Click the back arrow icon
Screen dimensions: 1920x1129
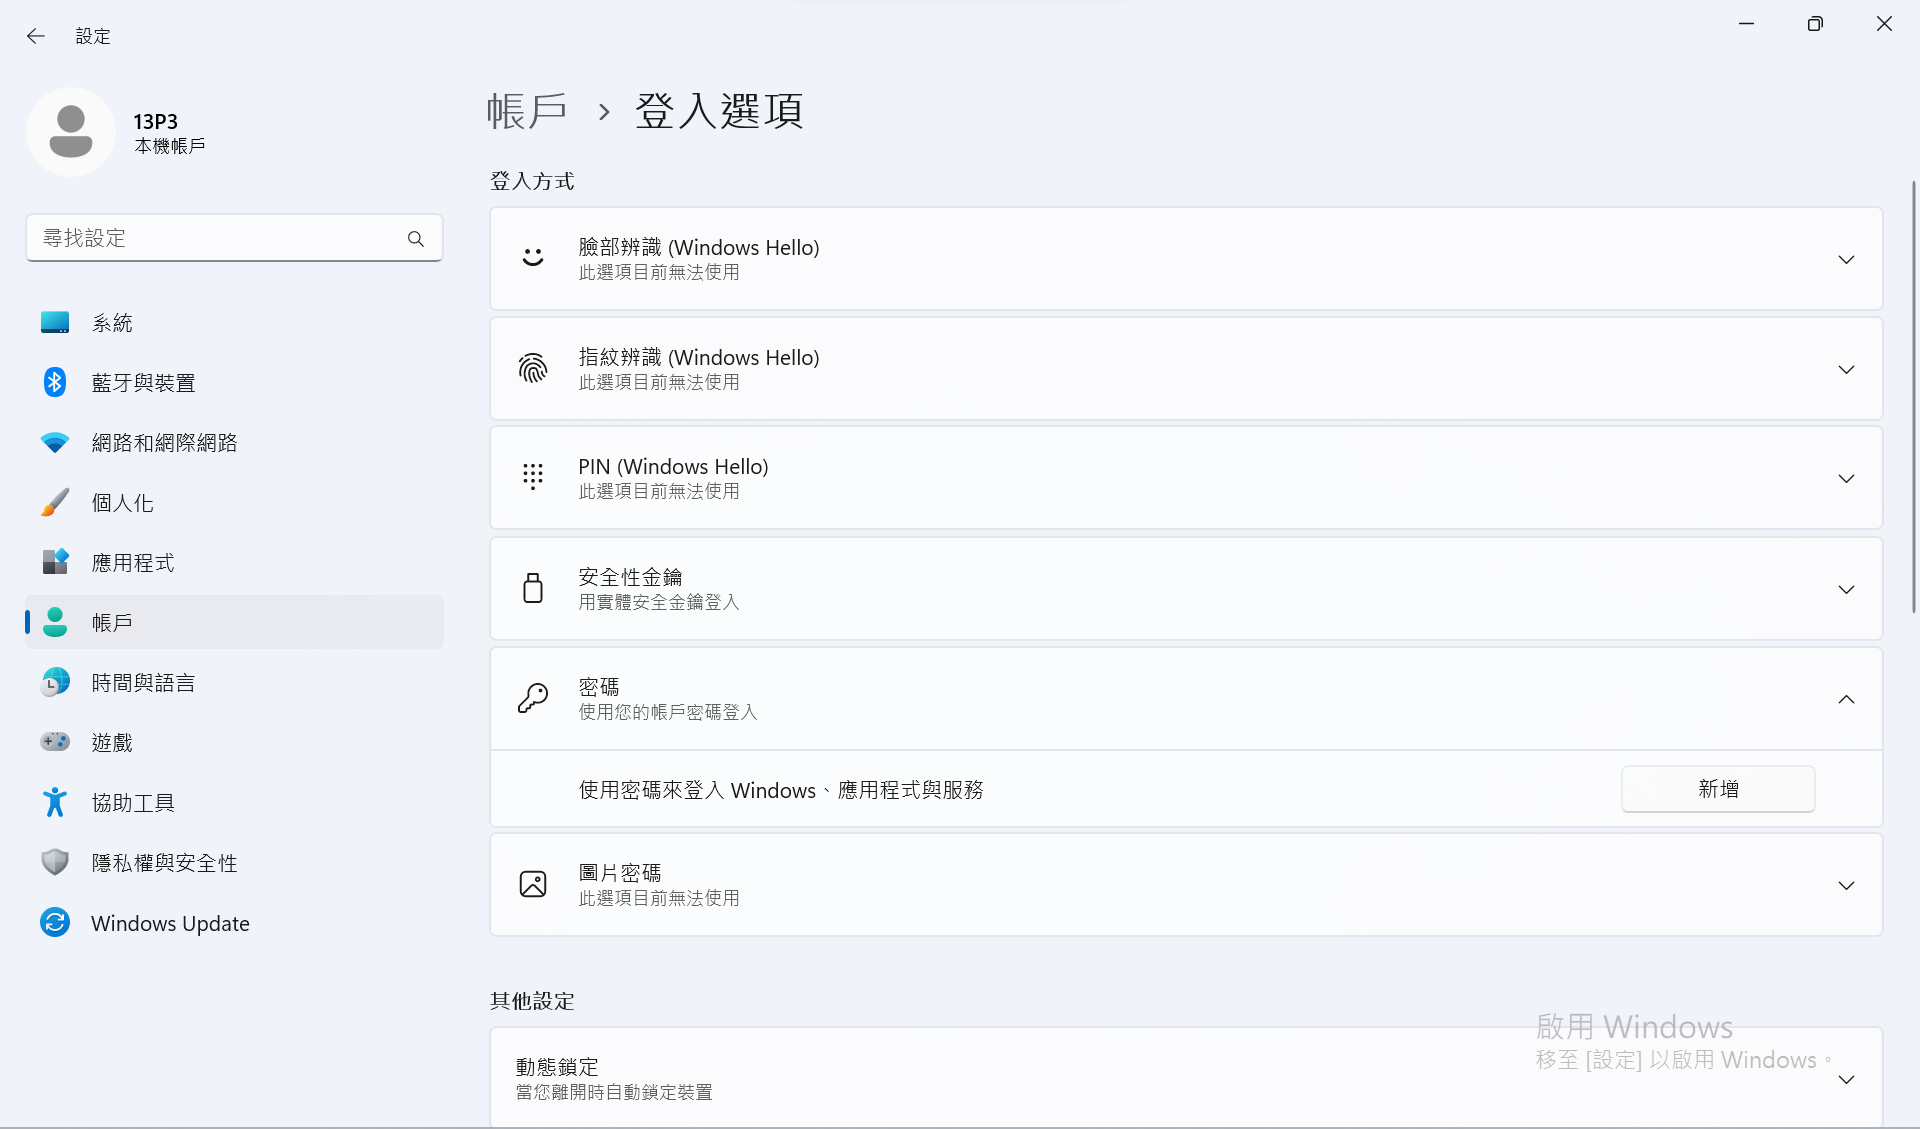[x=36, y=36]
